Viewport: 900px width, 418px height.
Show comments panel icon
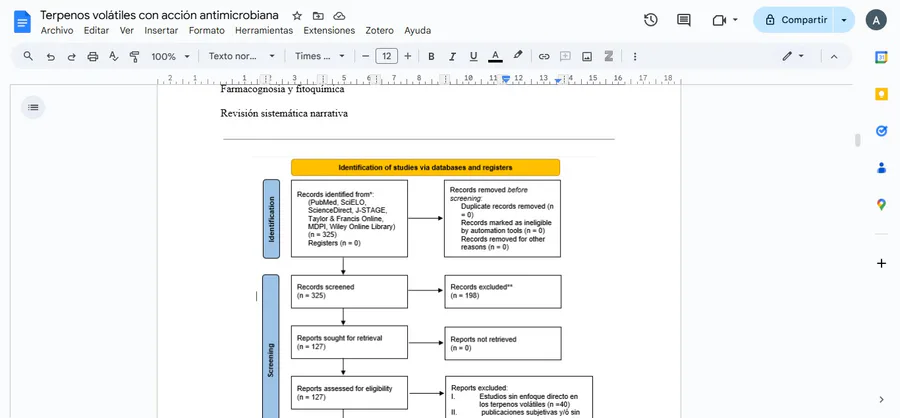(x=684, y=20)
